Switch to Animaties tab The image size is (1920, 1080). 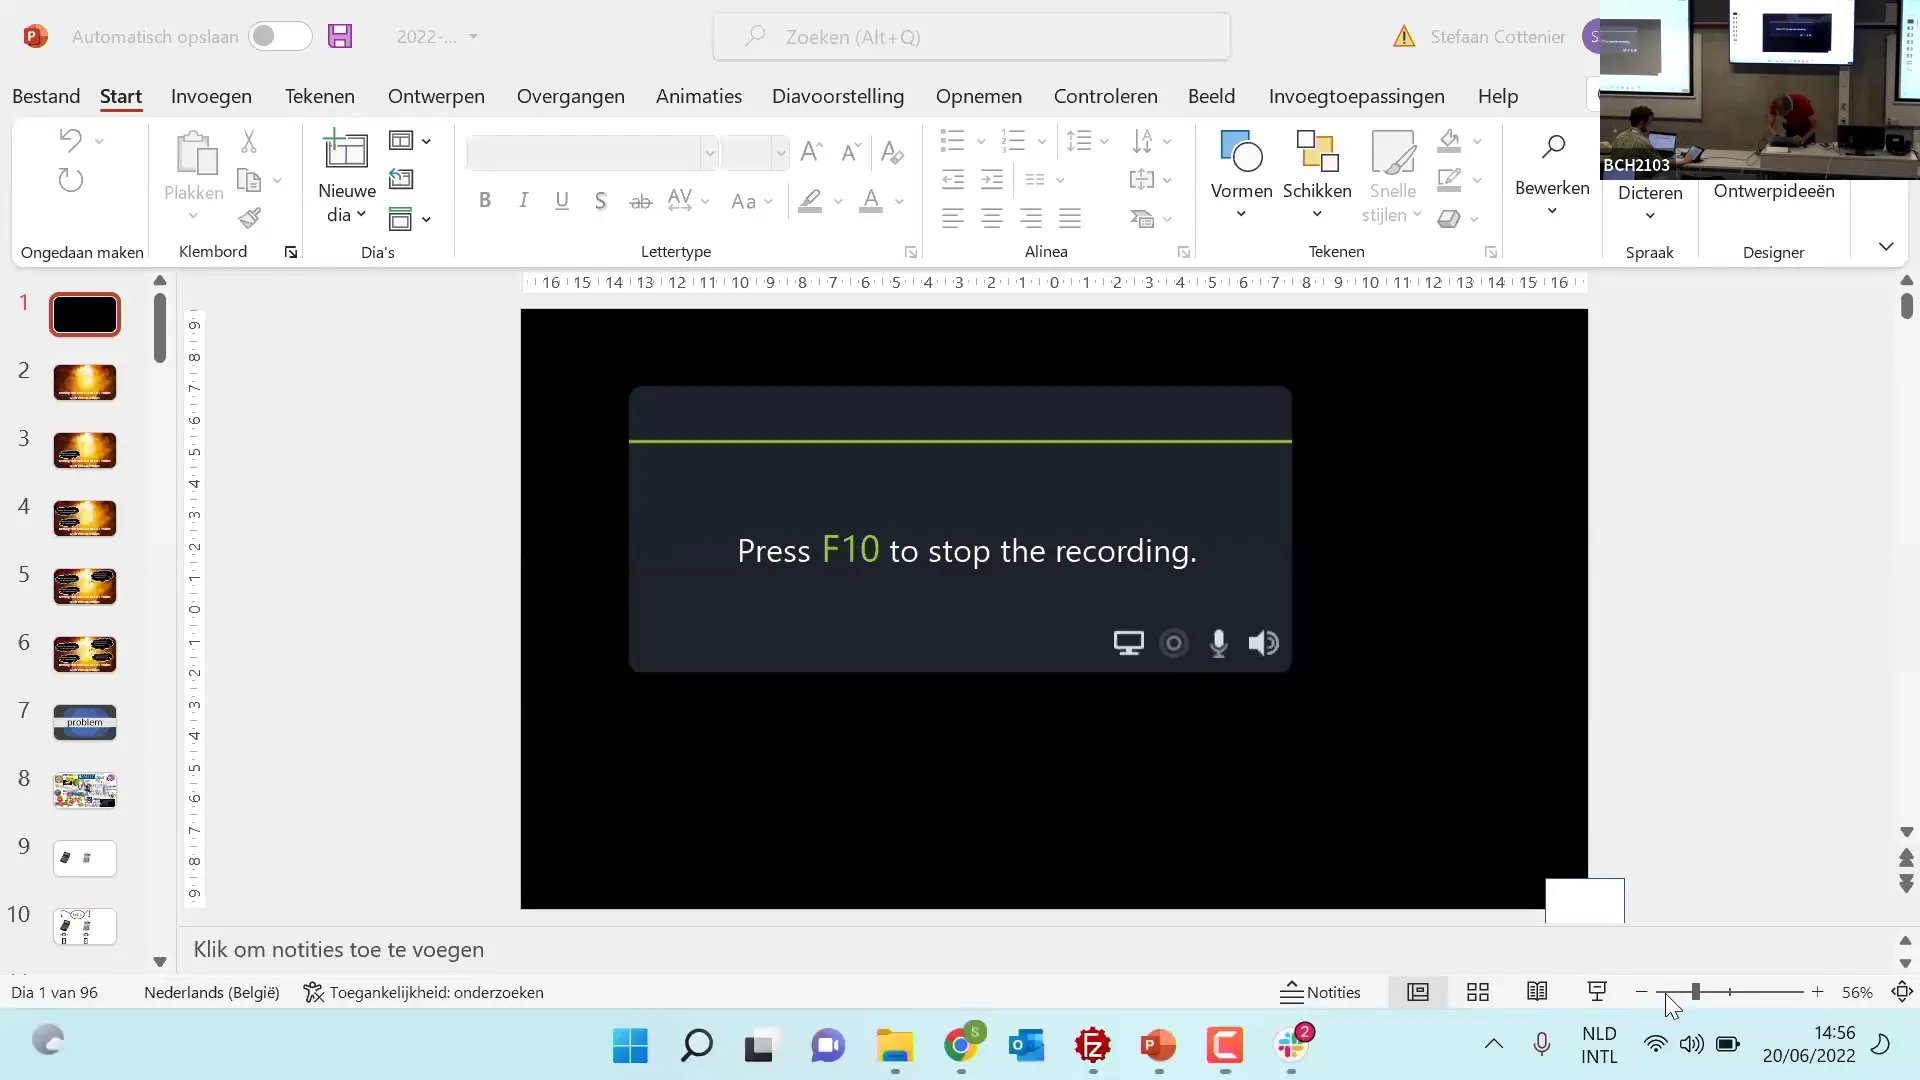click(x=699, y=96)
